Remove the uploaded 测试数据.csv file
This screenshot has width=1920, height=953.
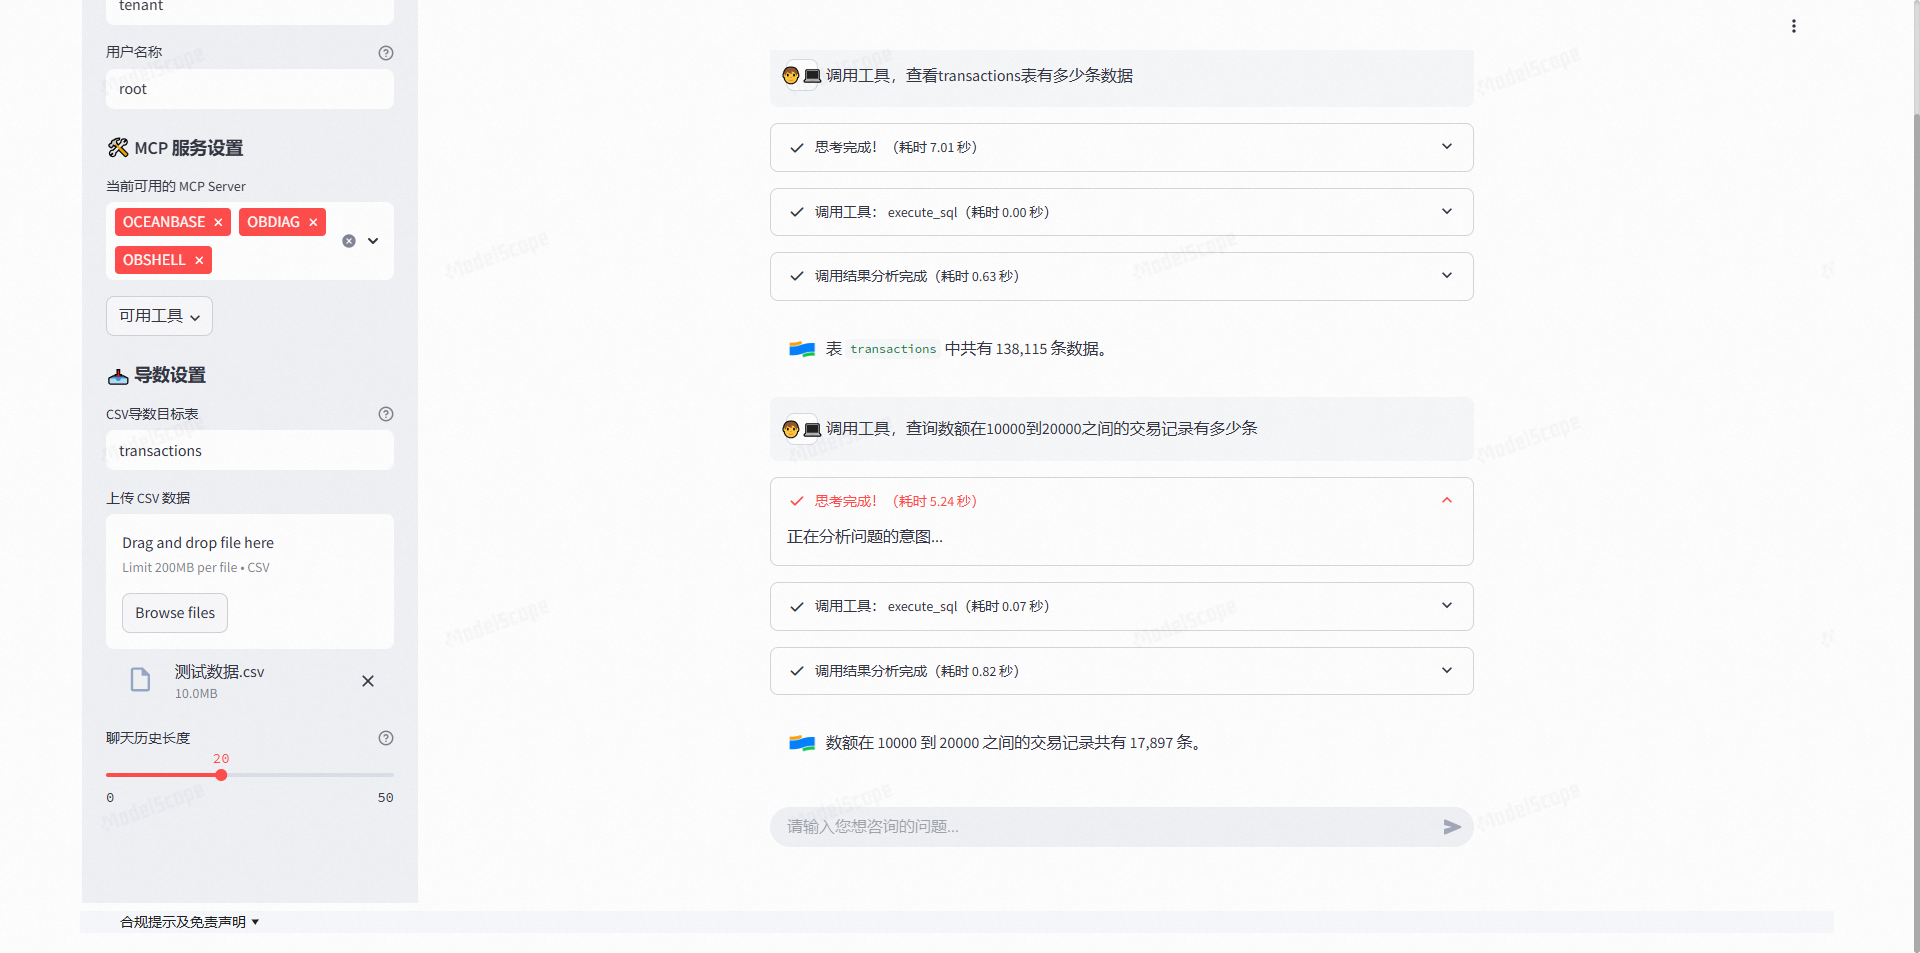tap(368, 681)
